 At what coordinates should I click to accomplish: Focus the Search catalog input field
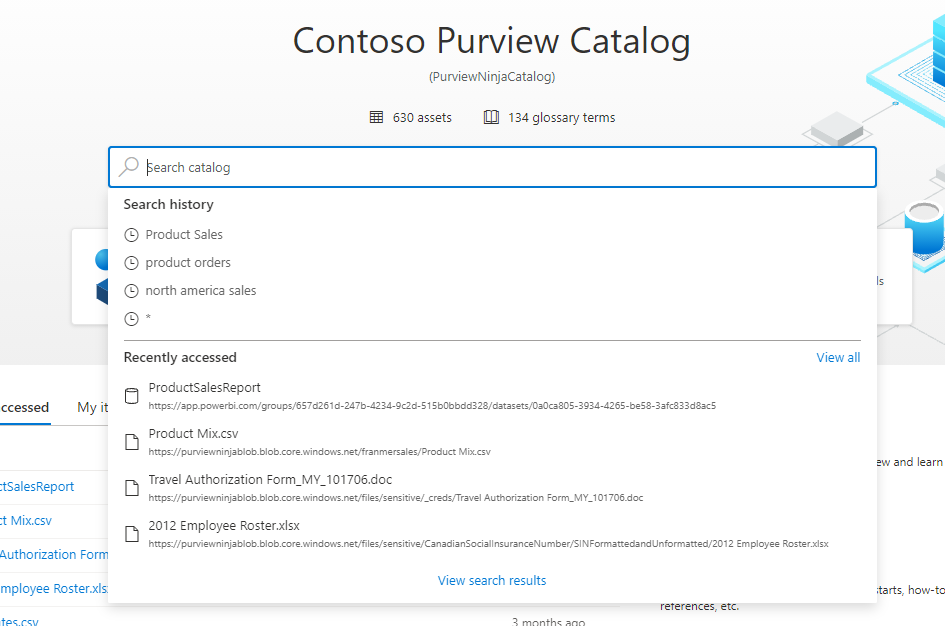click(492, 167)
